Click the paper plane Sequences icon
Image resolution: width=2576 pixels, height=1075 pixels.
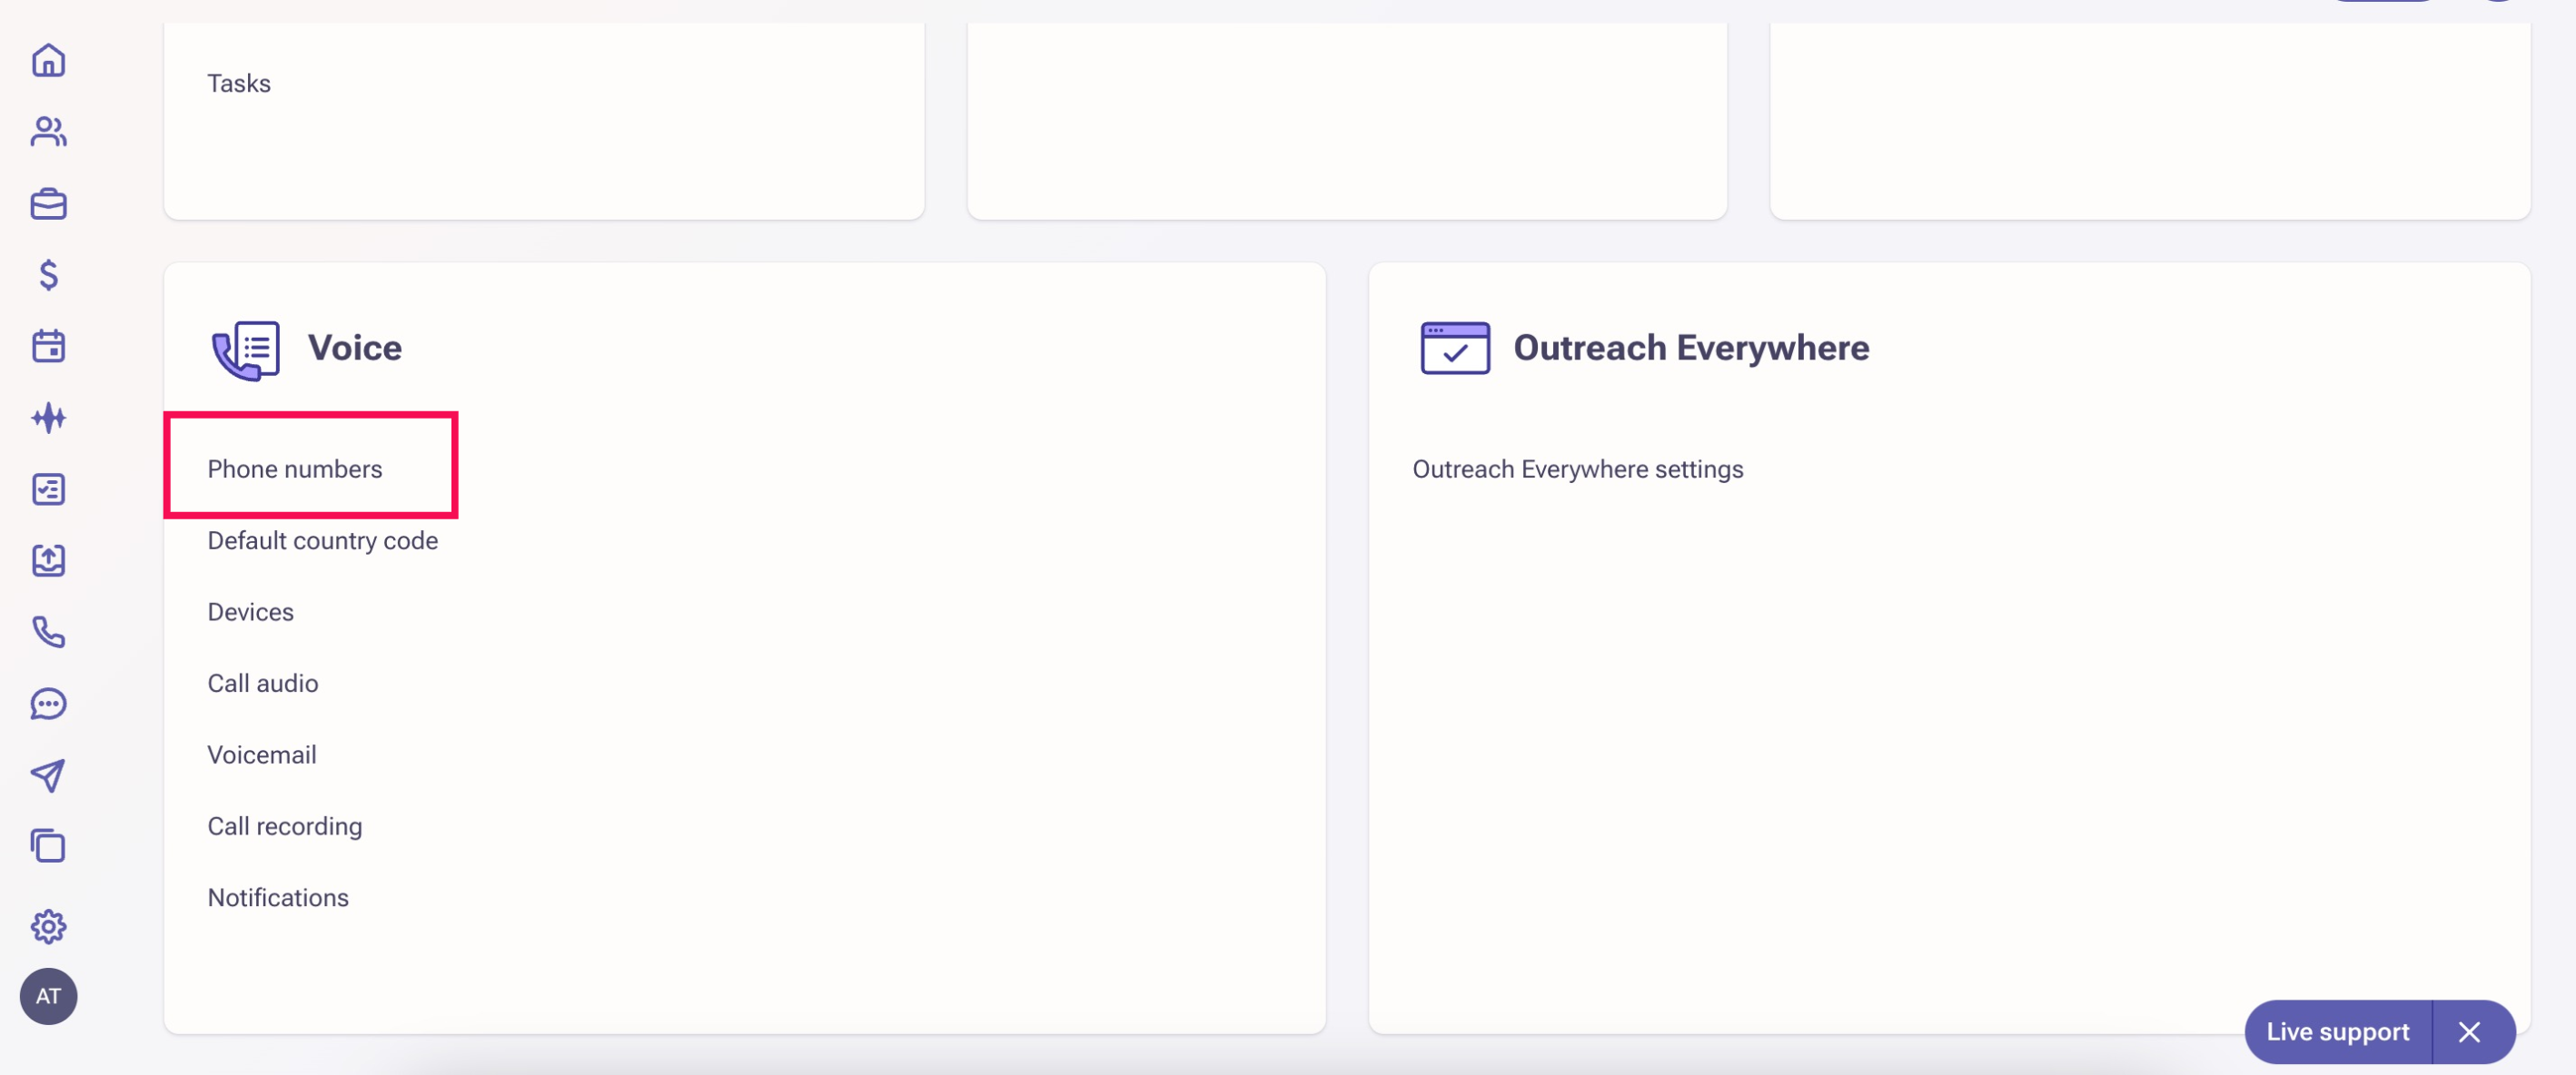pos(48,775)
